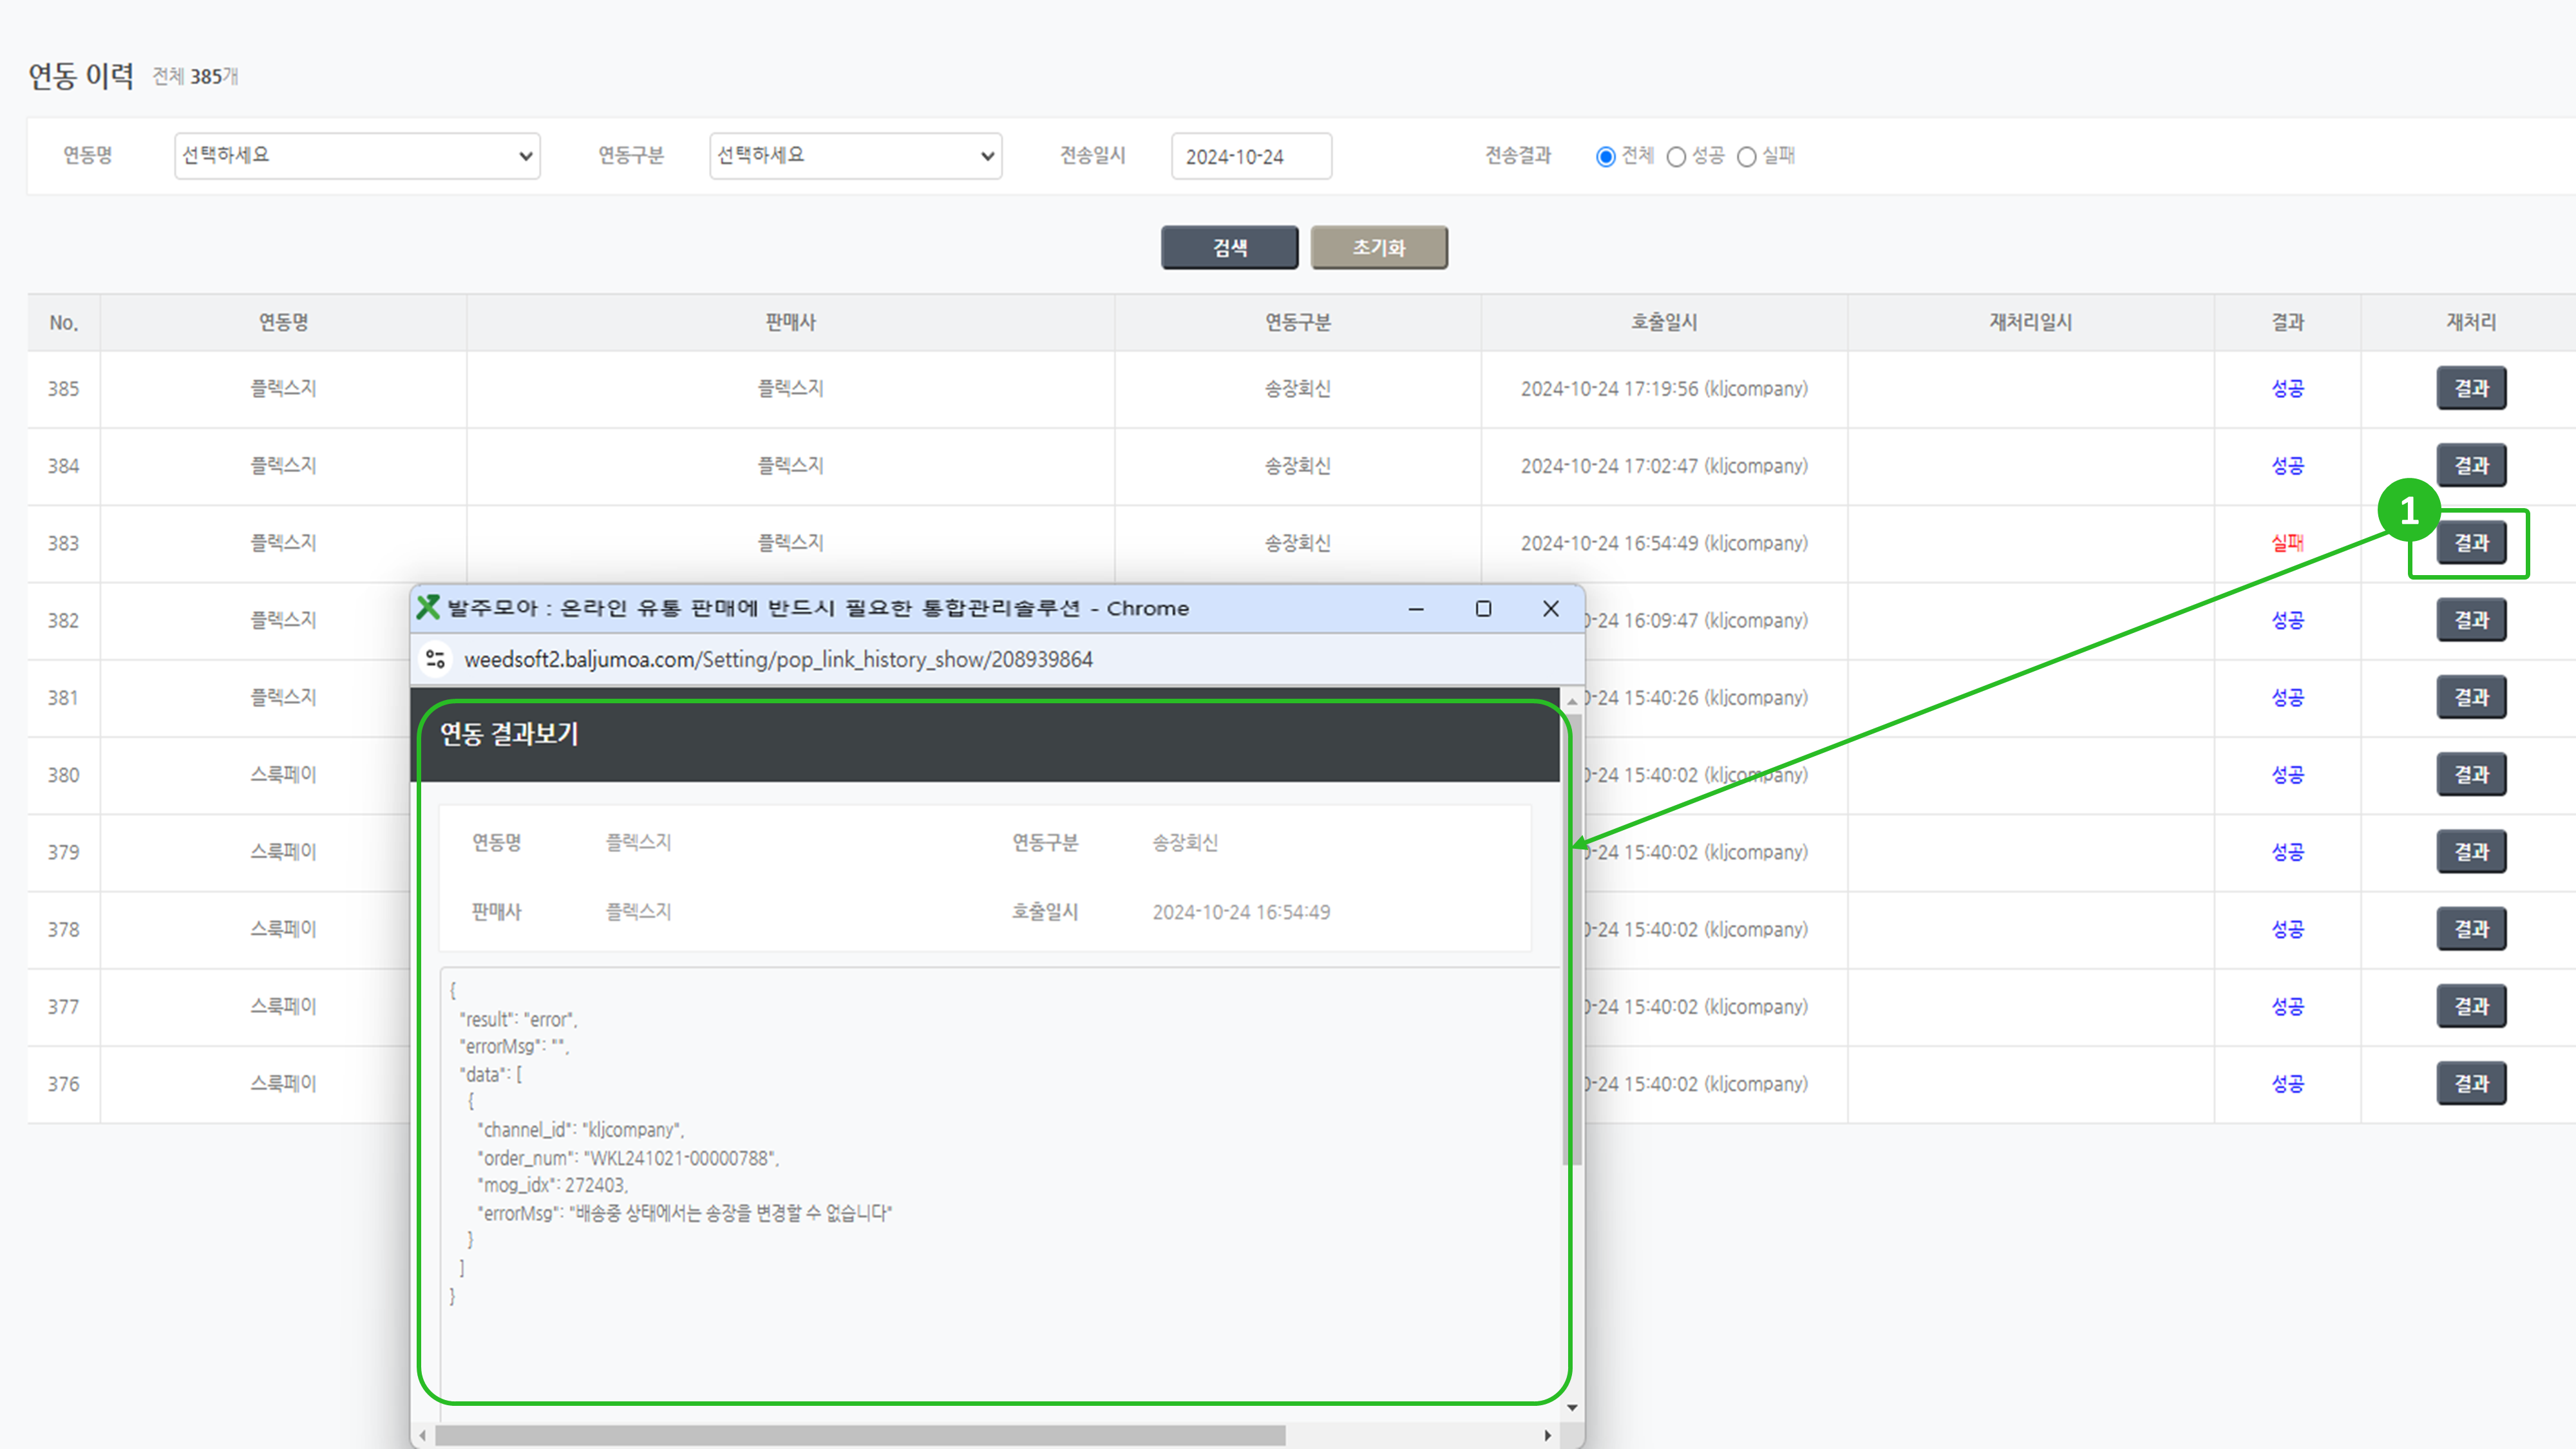Click the Baljumoa X logo in popup title bar

[x=428, y=608]
